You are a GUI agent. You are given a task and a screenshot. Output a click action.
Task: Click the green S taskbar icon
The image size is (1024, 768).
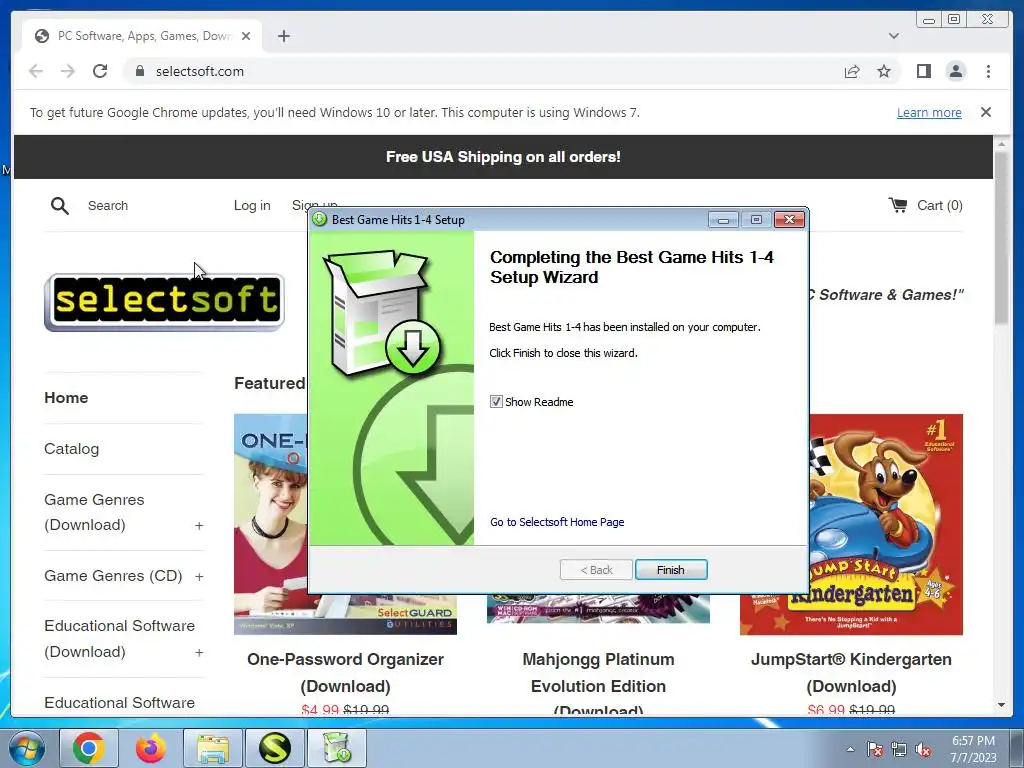click(x=275, y=748)
